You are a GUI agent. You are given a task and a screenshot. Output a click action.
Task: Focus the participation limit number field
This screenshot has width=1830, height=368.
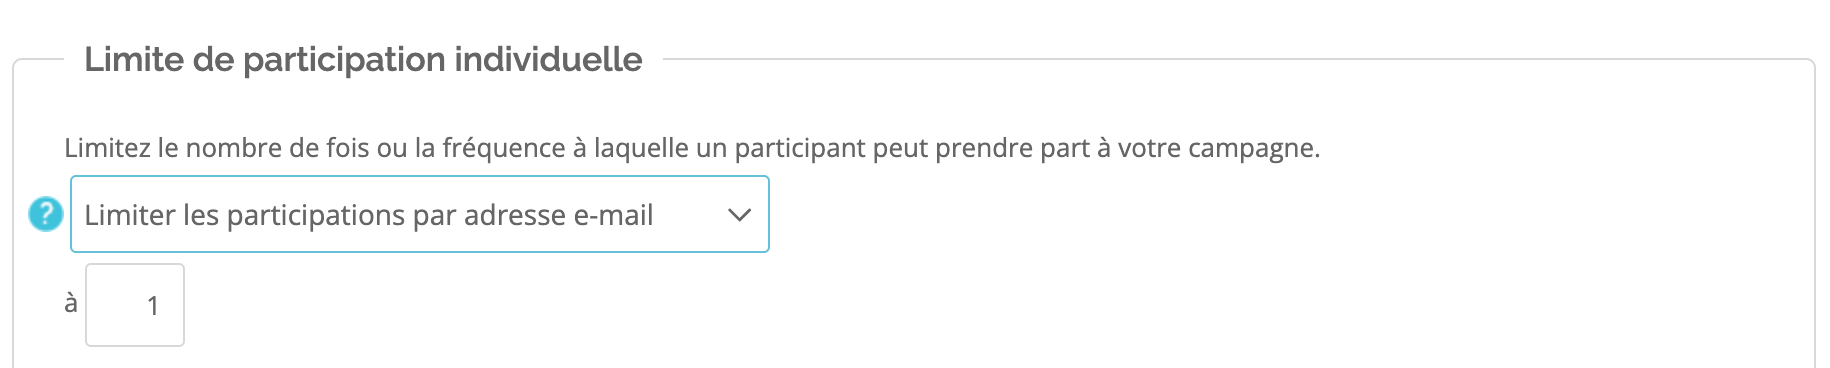(135, 305)
